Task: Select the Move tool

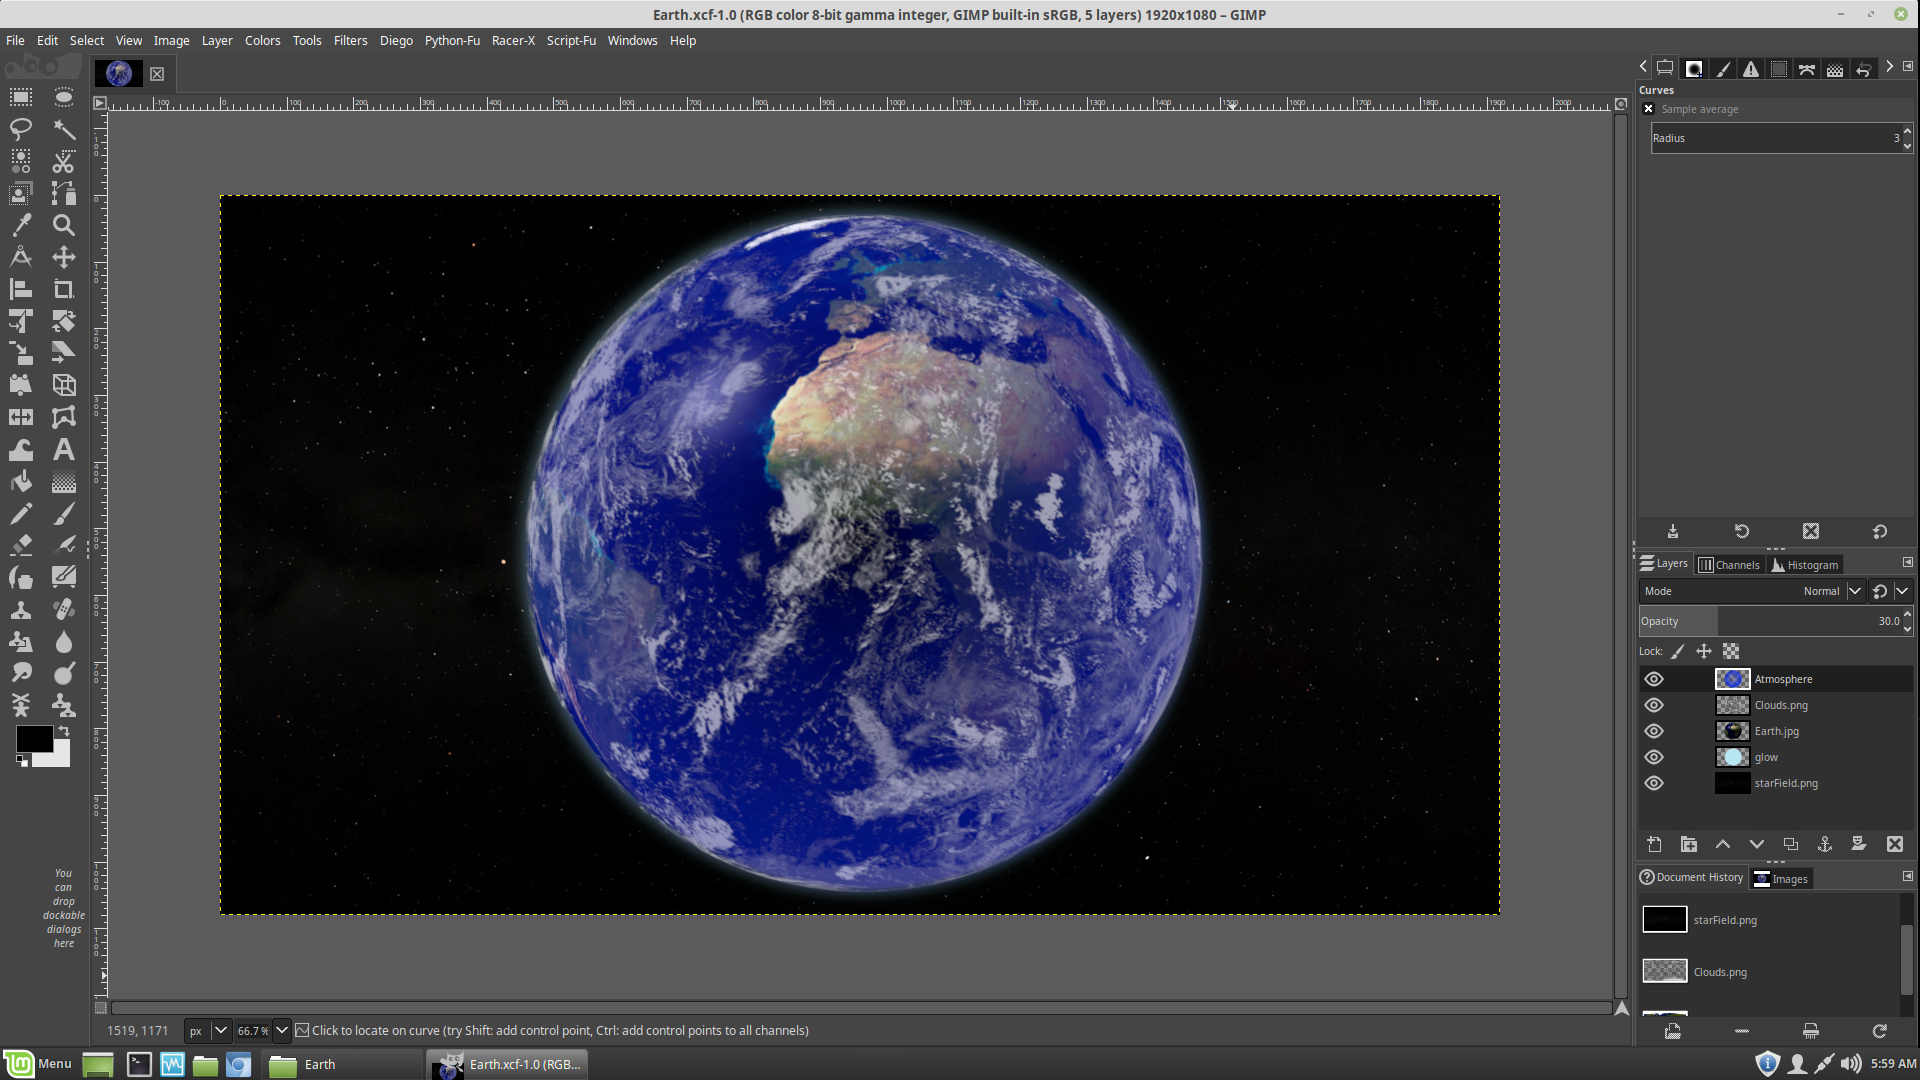Action: pos(64,257)
